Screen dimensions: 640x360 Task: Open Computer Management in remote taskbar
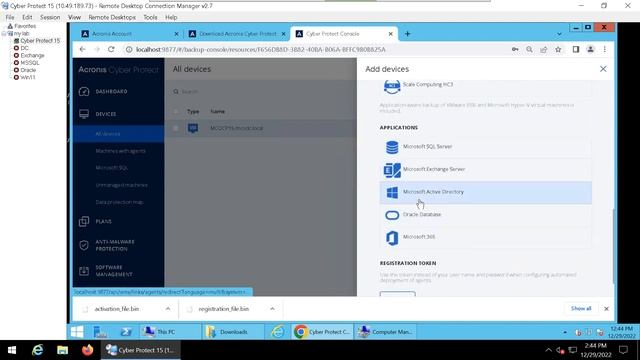386,332
